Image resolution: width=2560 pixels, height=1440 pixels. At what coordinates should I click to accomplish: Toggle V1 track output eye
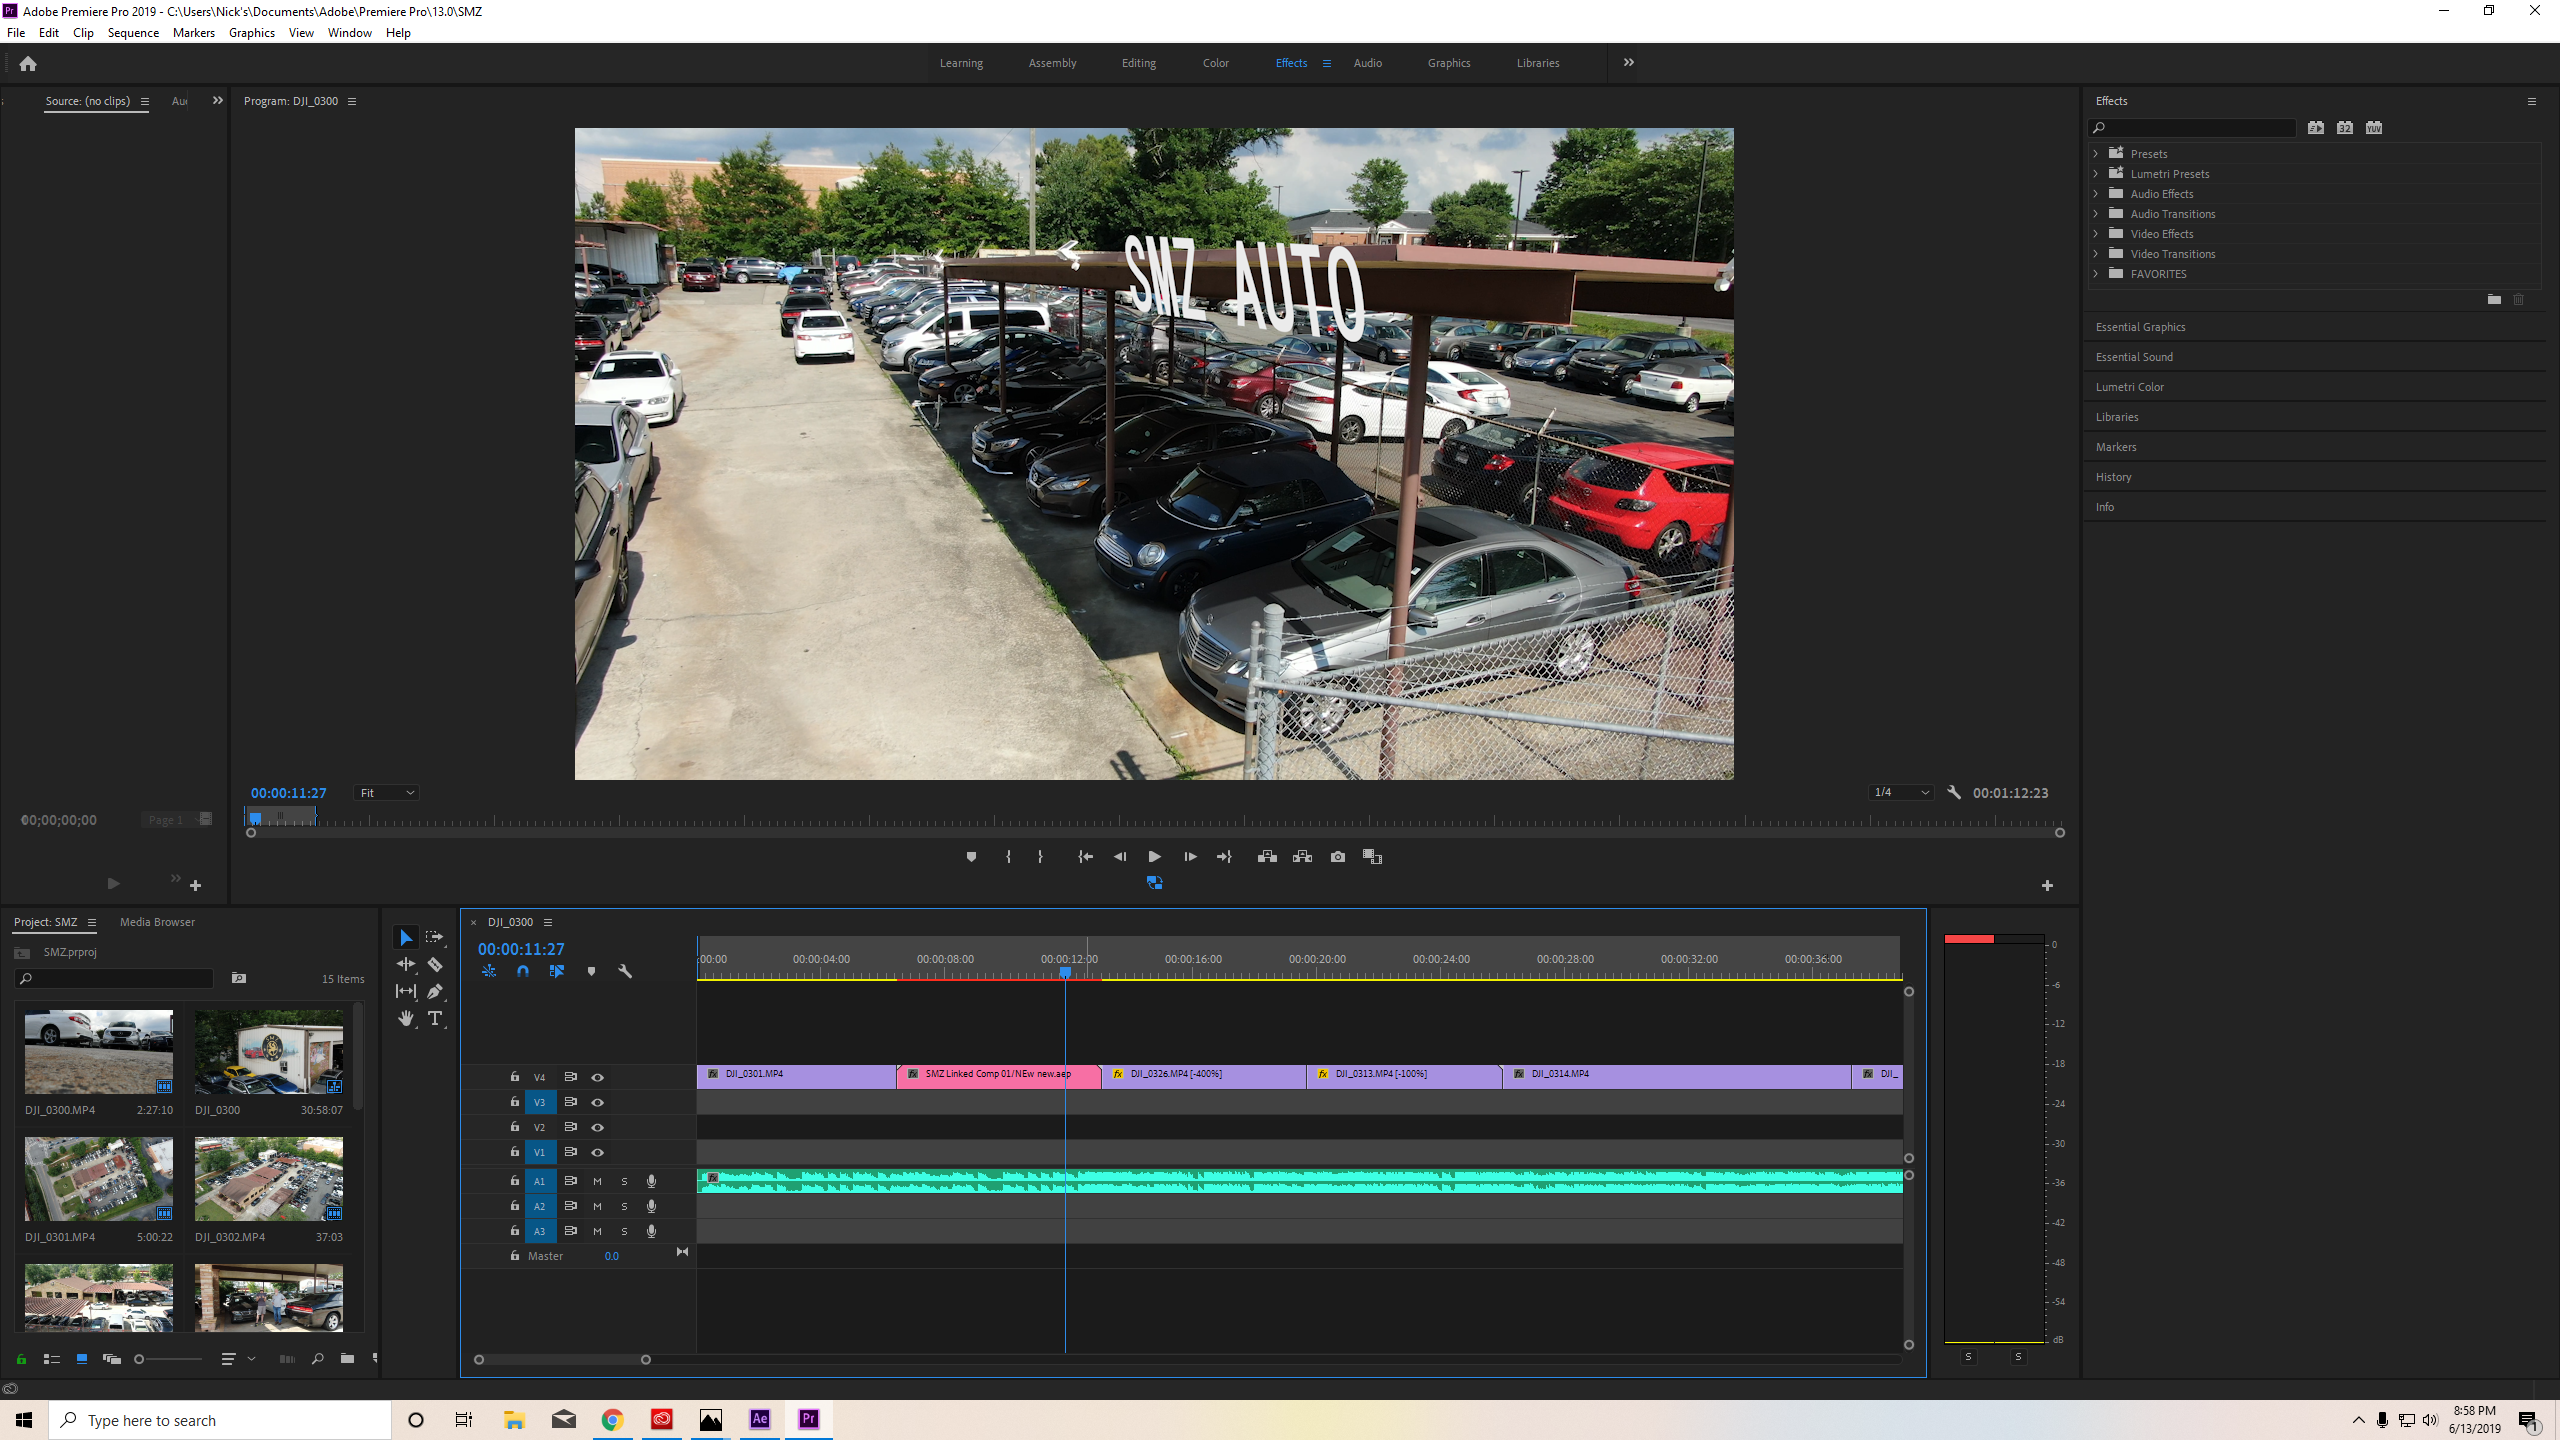tap(598, 1152)
